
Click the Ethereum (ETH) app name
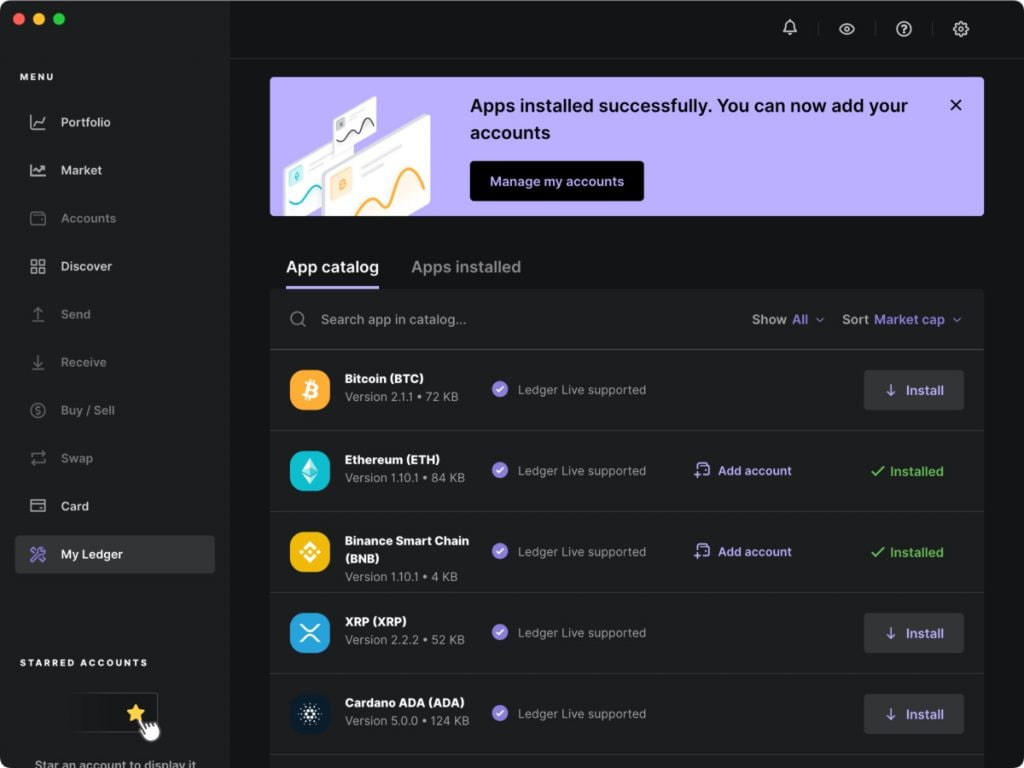pyautogui.click(x=392, y=460)
